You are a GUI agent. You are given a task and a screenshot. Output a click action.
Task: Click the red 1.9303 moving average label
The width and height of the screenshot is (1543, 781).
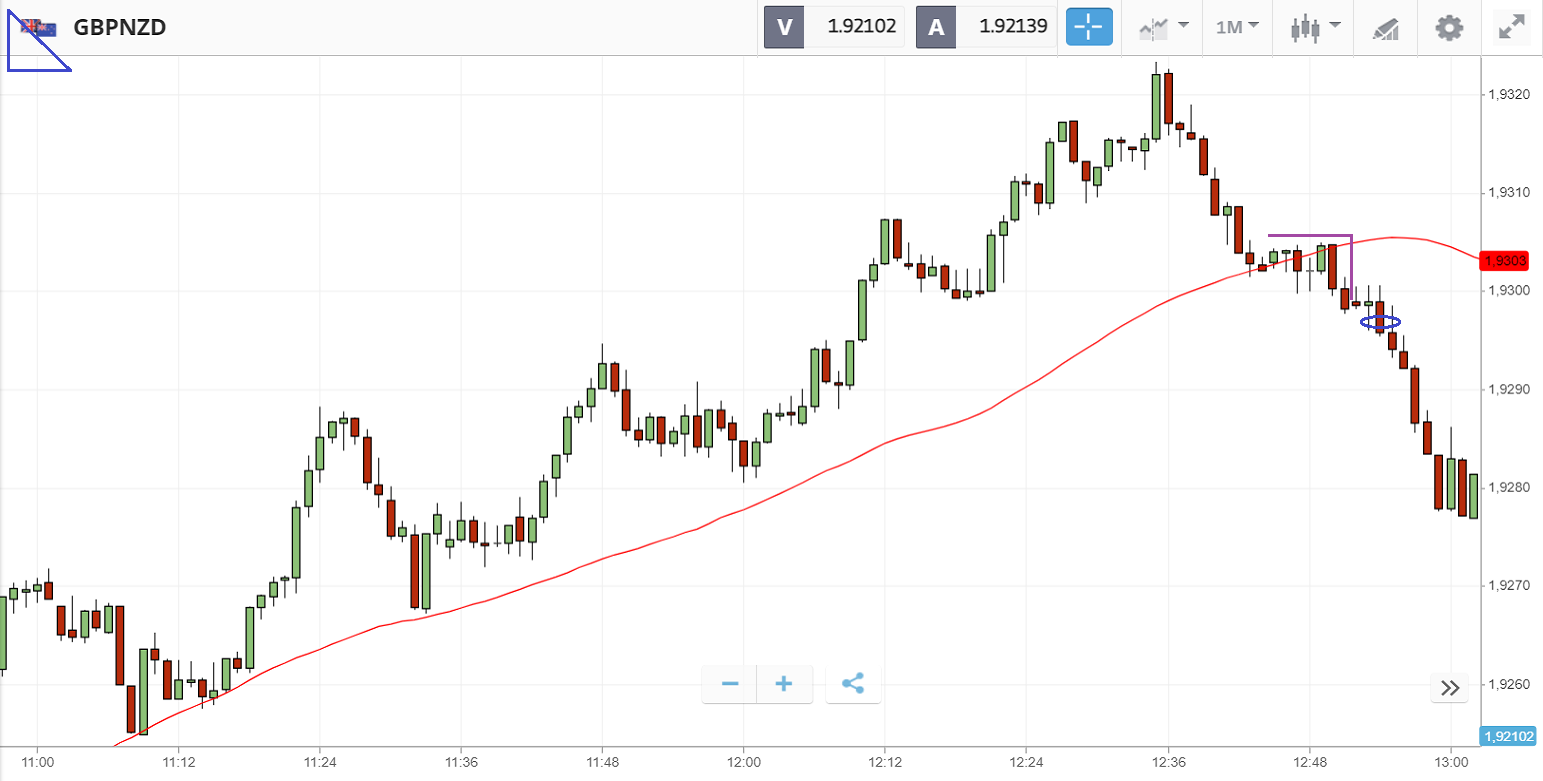(1504, 261)
